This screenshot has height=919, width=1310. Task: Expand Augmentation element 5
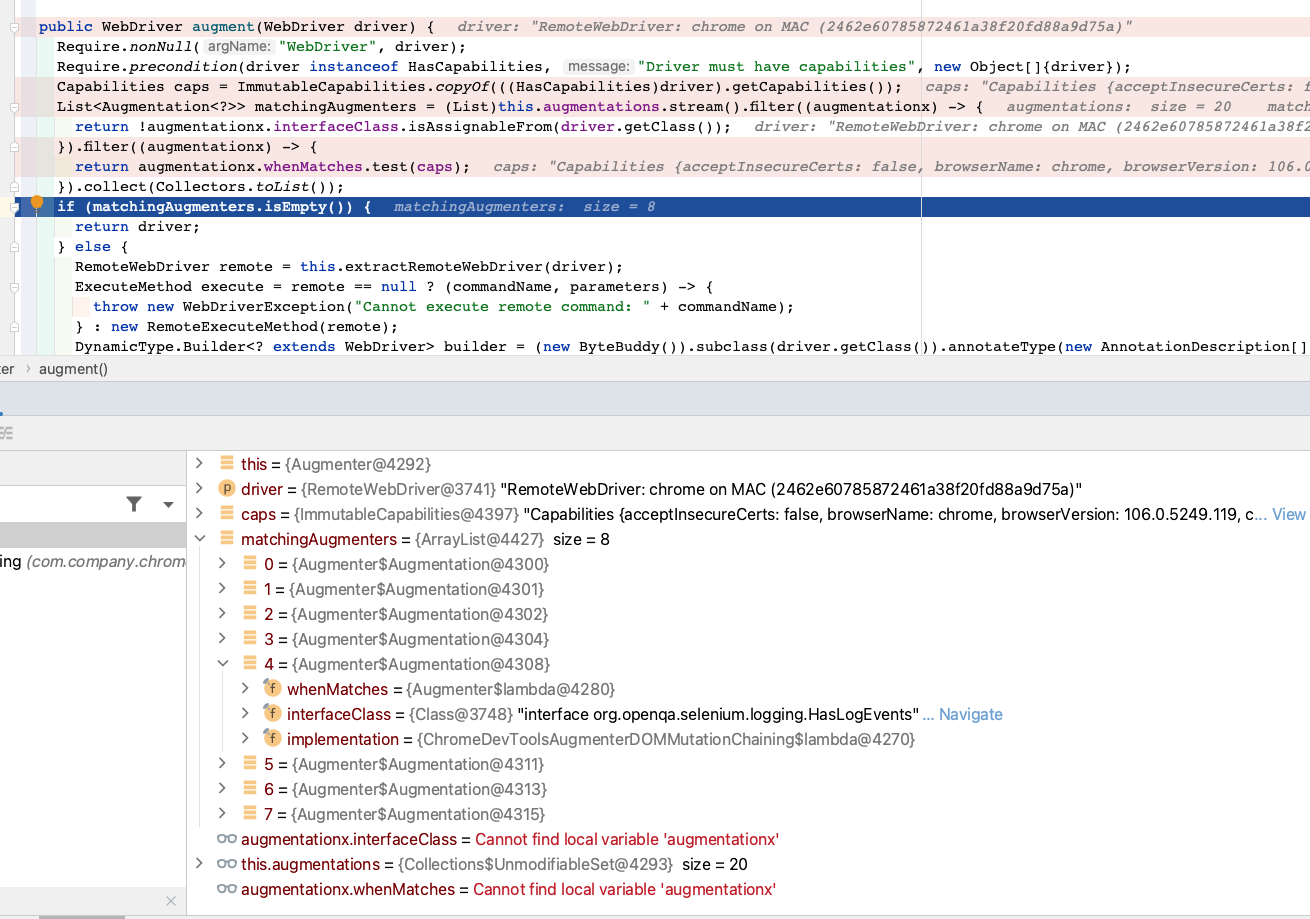coord(222,764)
